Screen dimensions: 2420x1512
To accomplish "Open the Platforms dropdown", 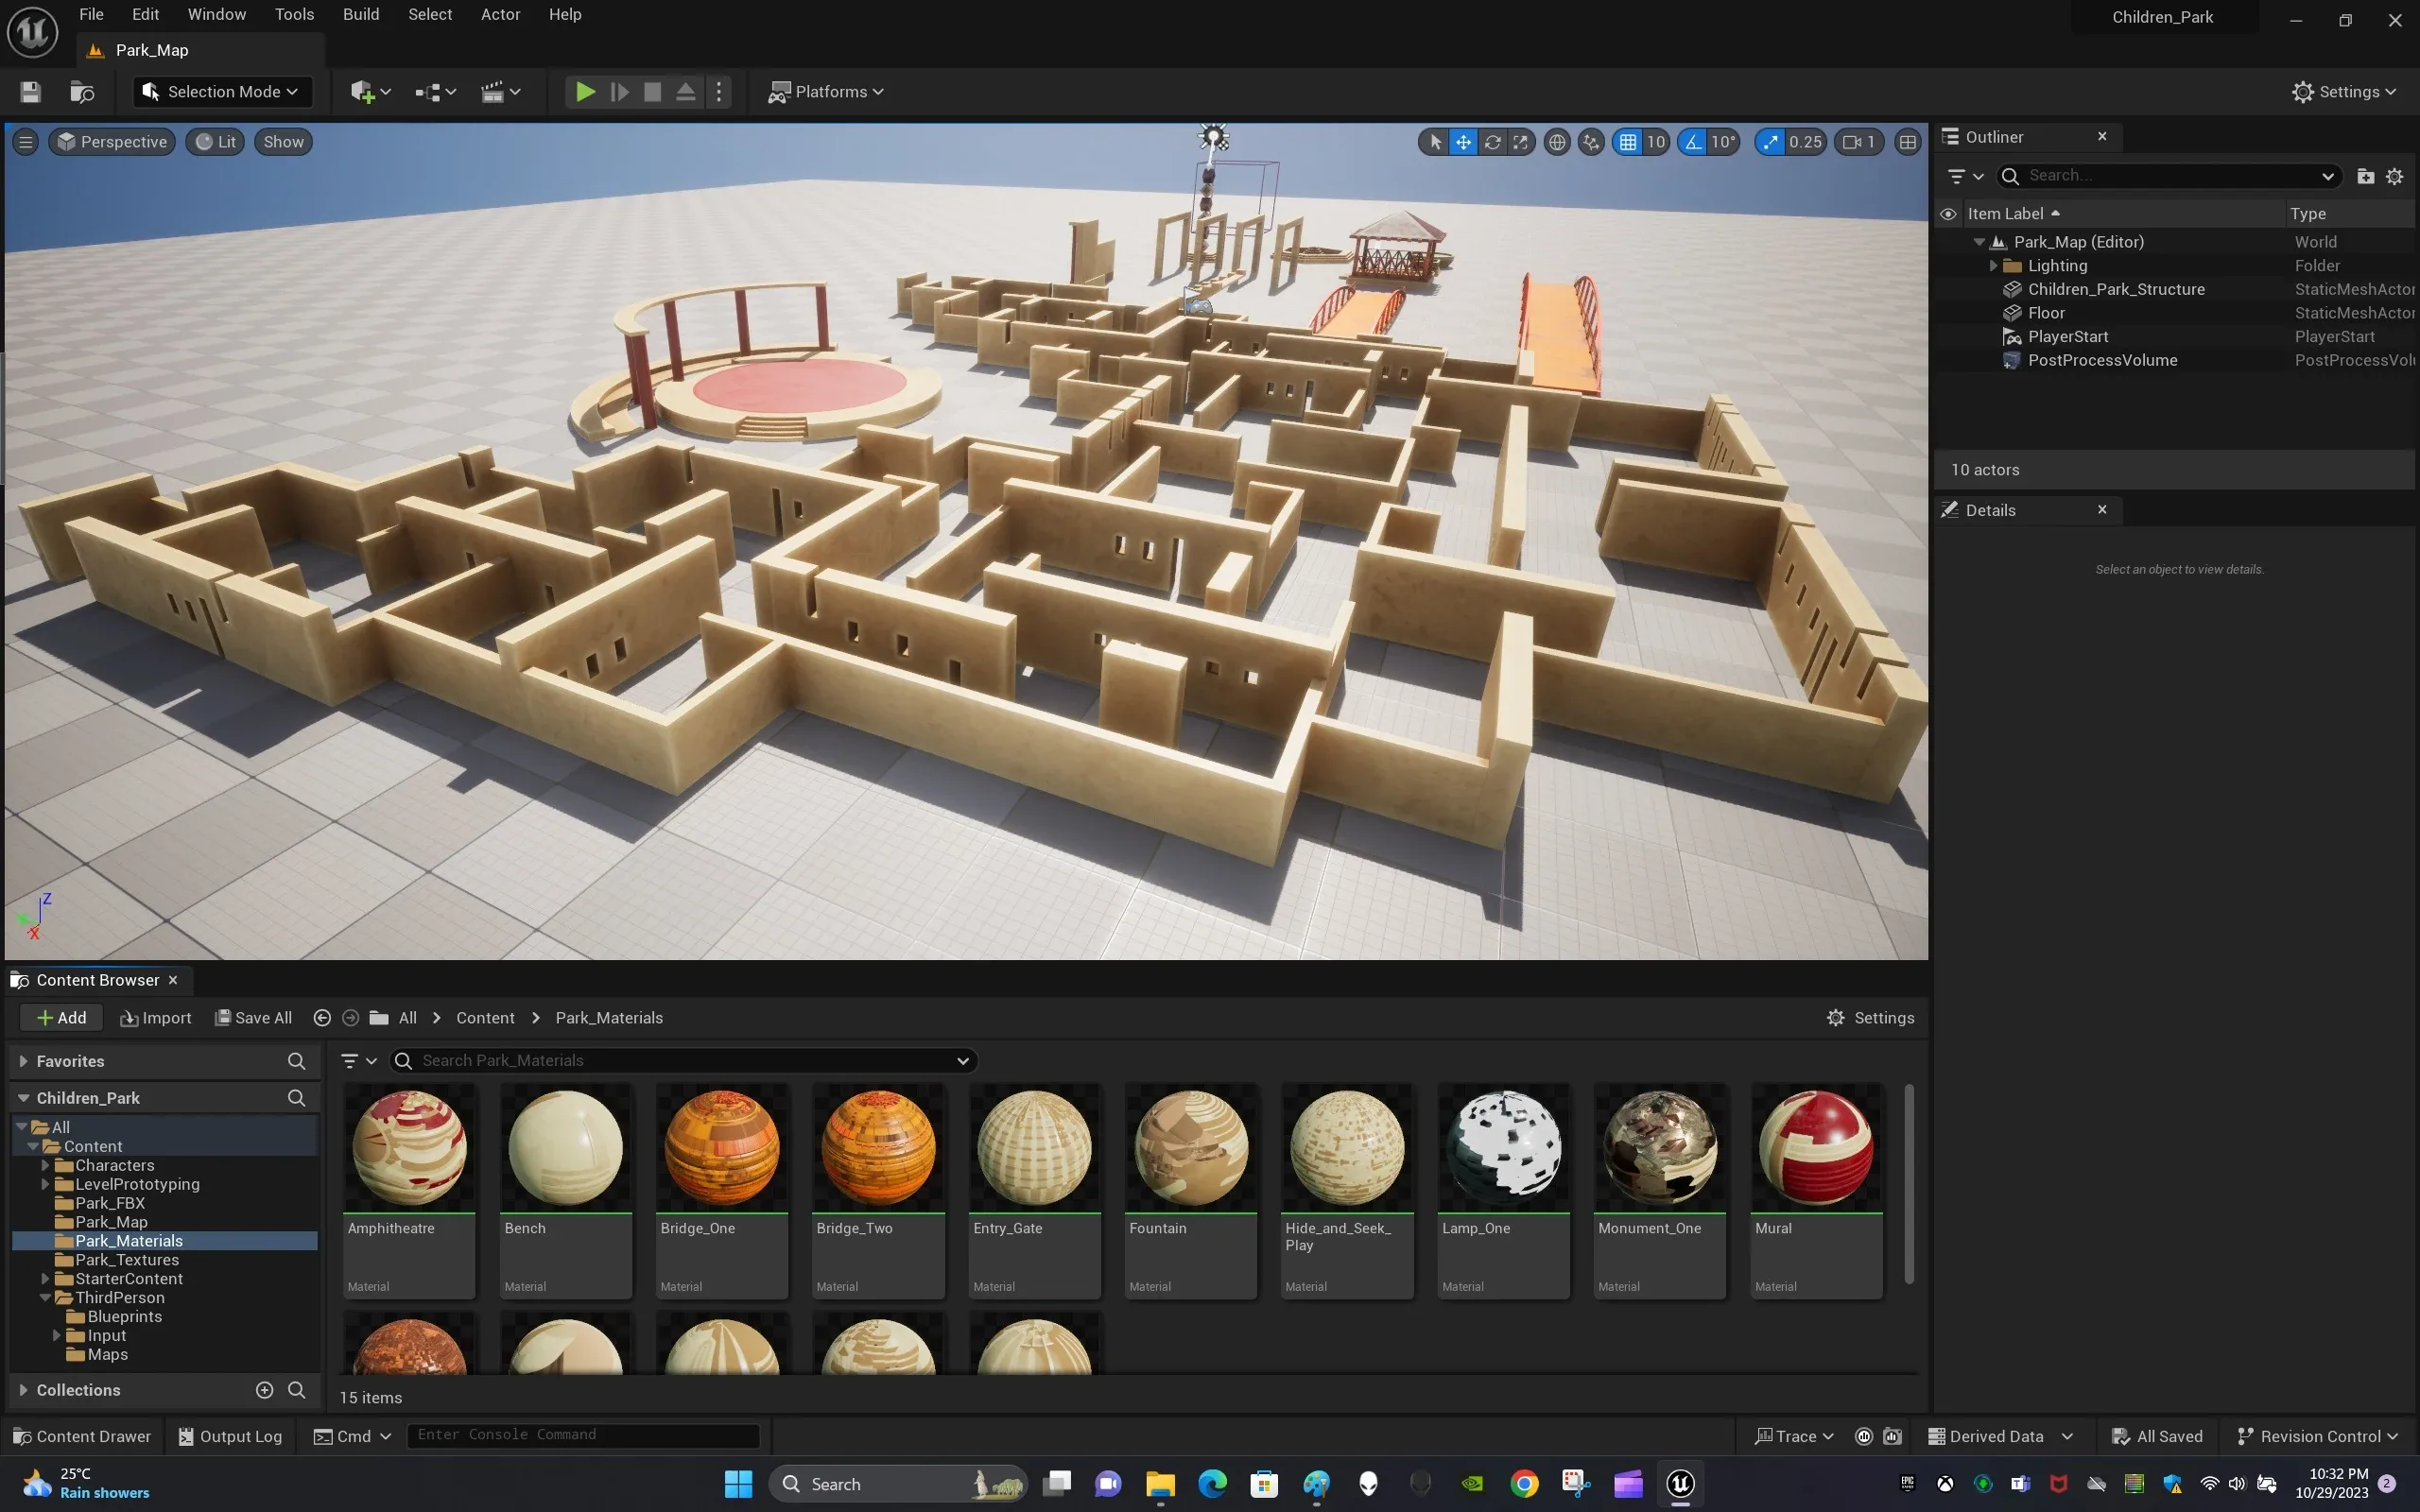I will coord(826,92).
